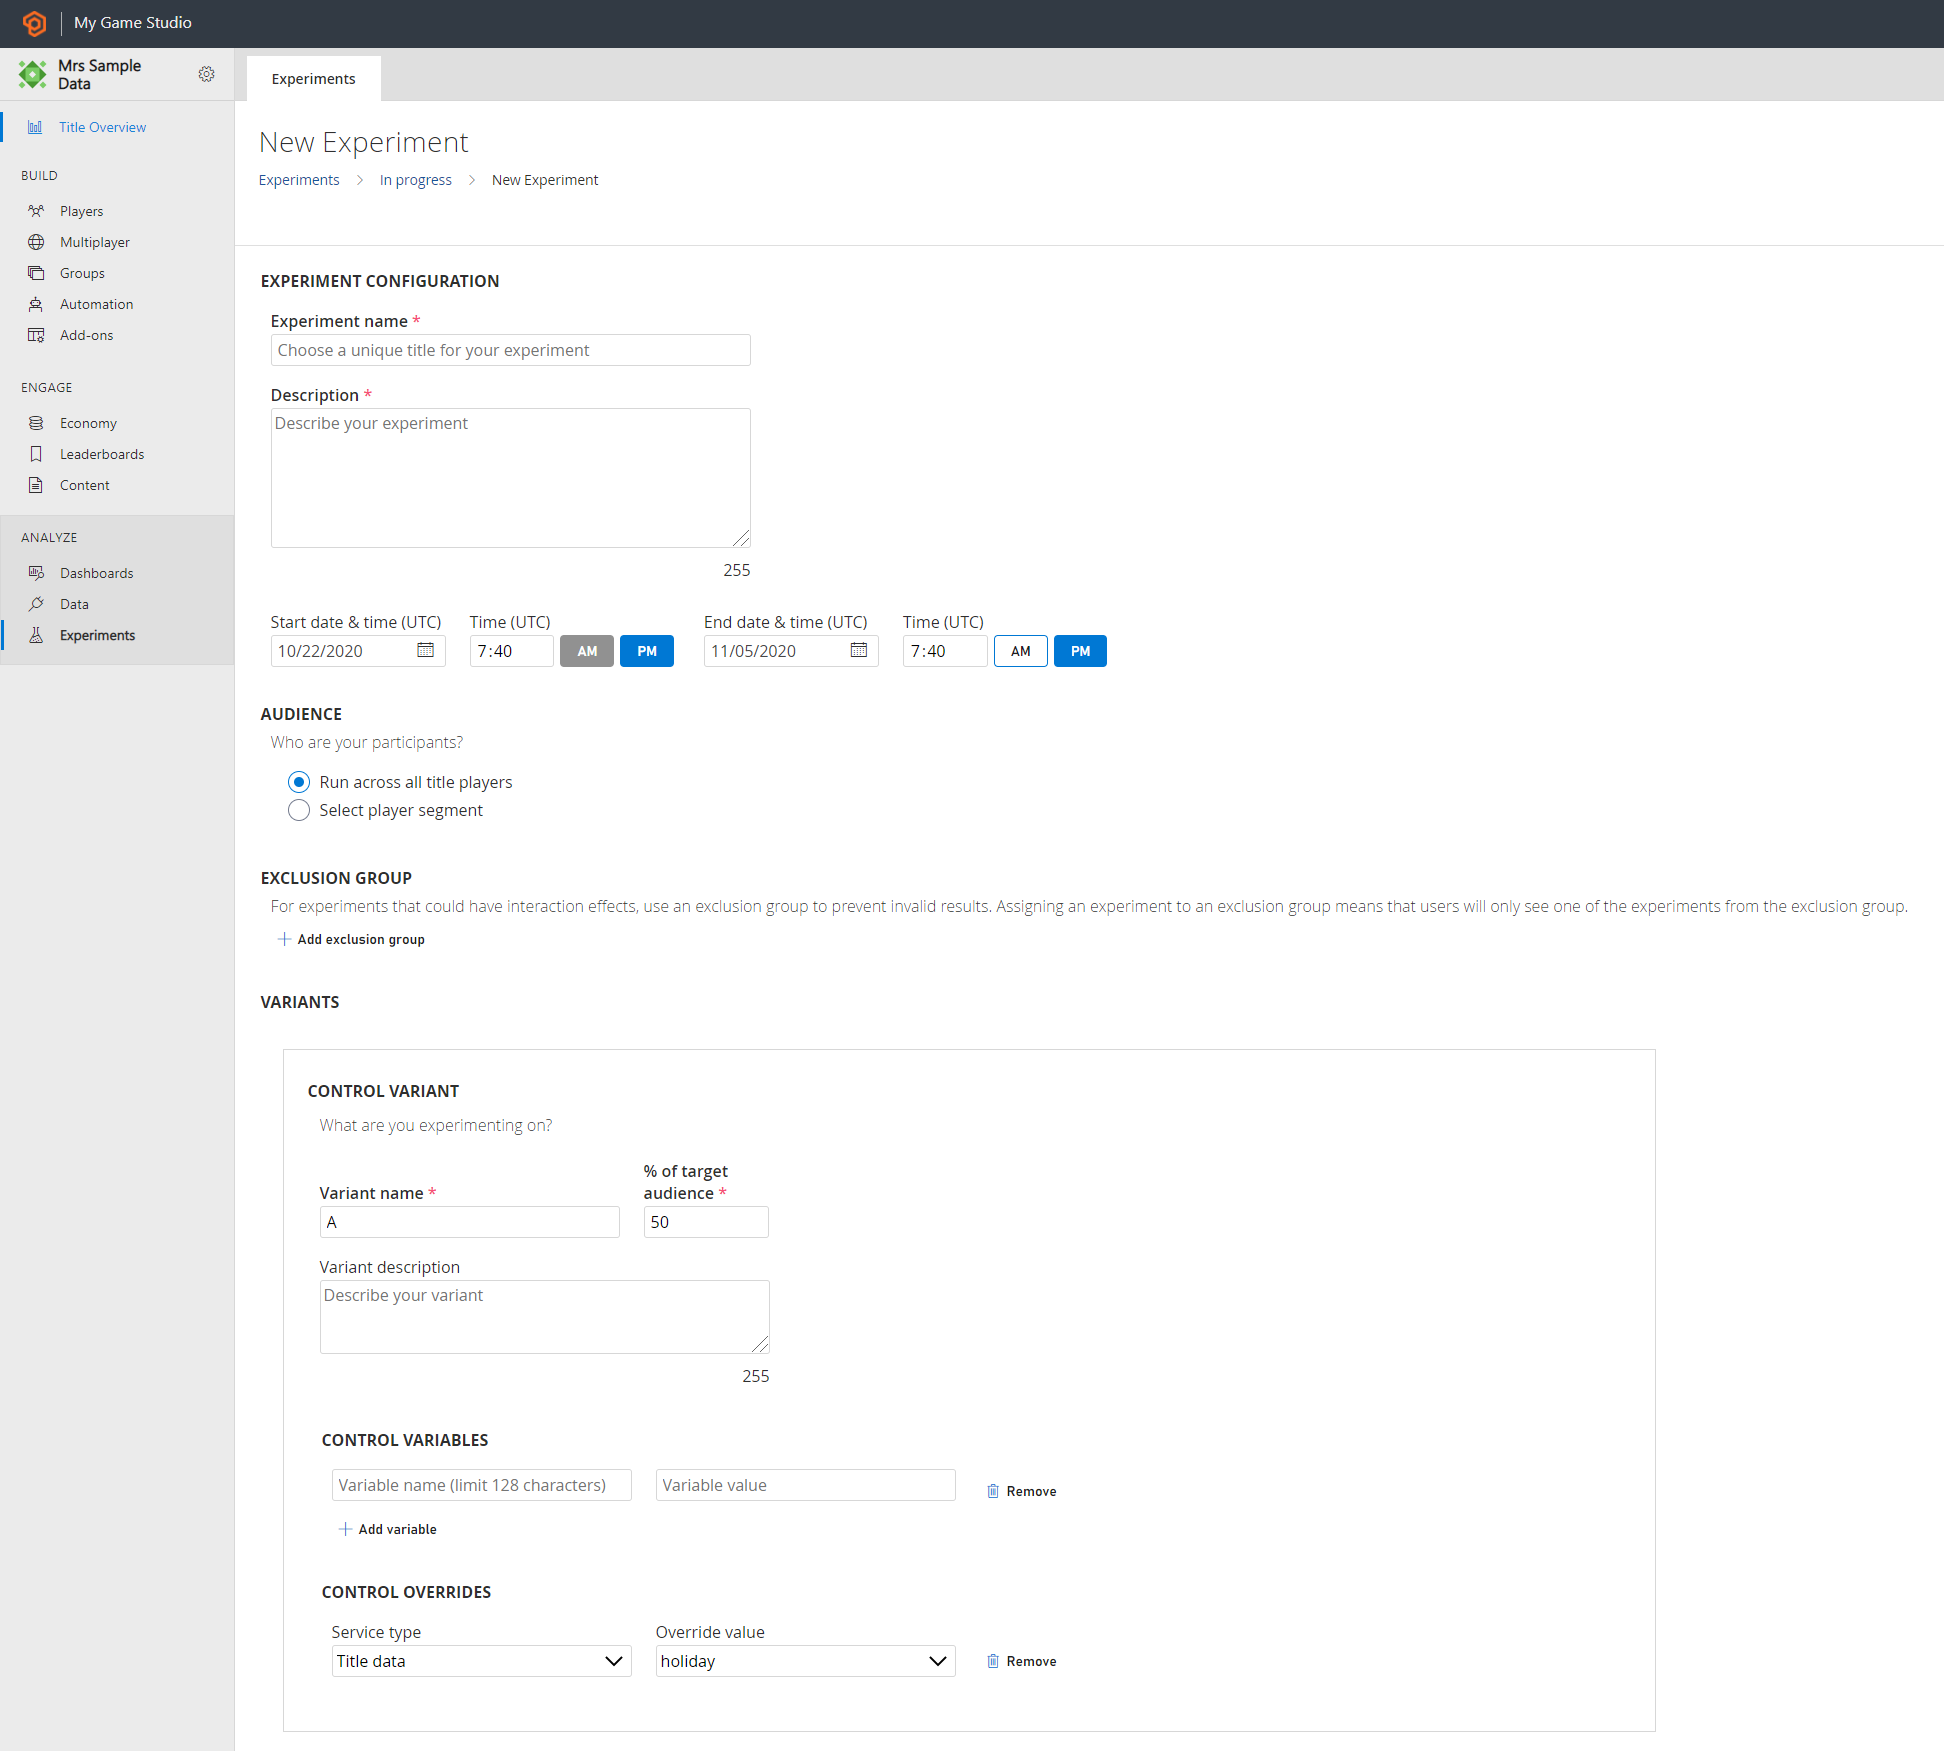This screenshot has height=1751, width=1944.
Task: Click the Automation sidebar icon
Action: pos(37,303)
